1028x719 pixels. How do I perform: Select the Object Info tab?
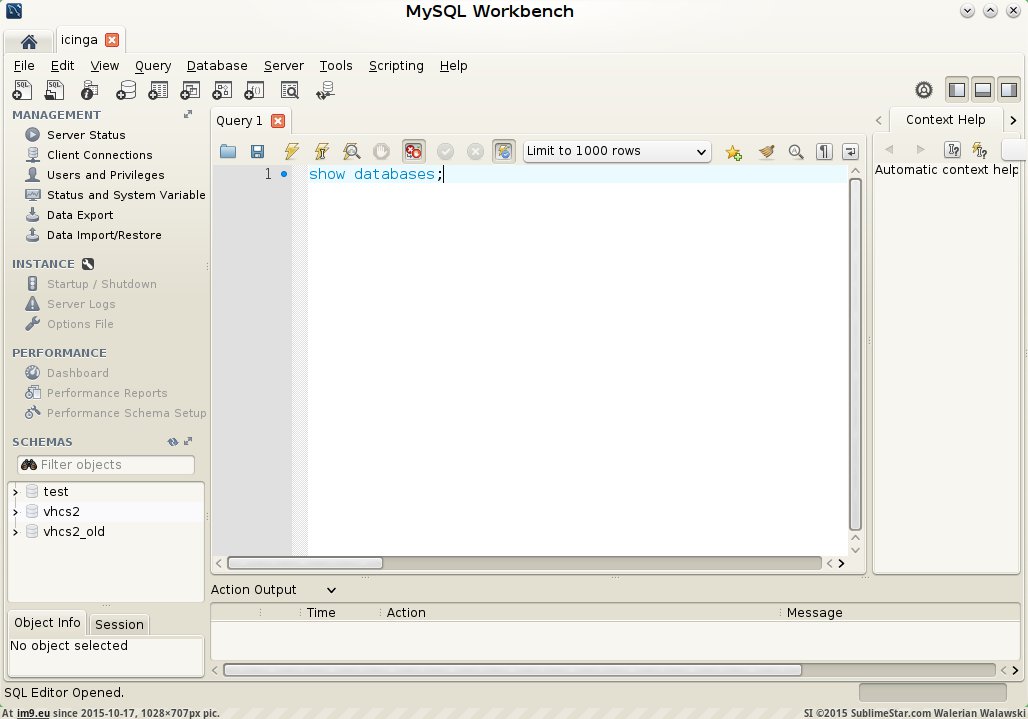click(47, 623)
